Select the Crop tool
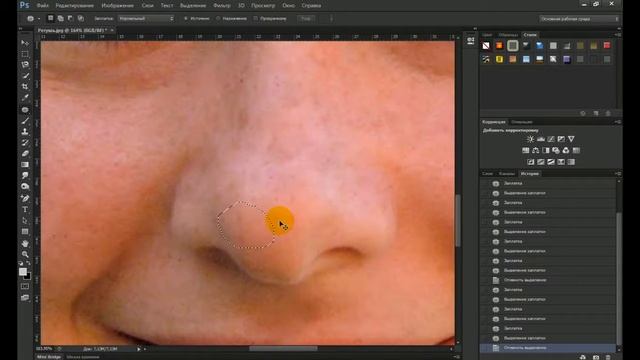Viewport: 640px width, 360px height. point(25,87)
